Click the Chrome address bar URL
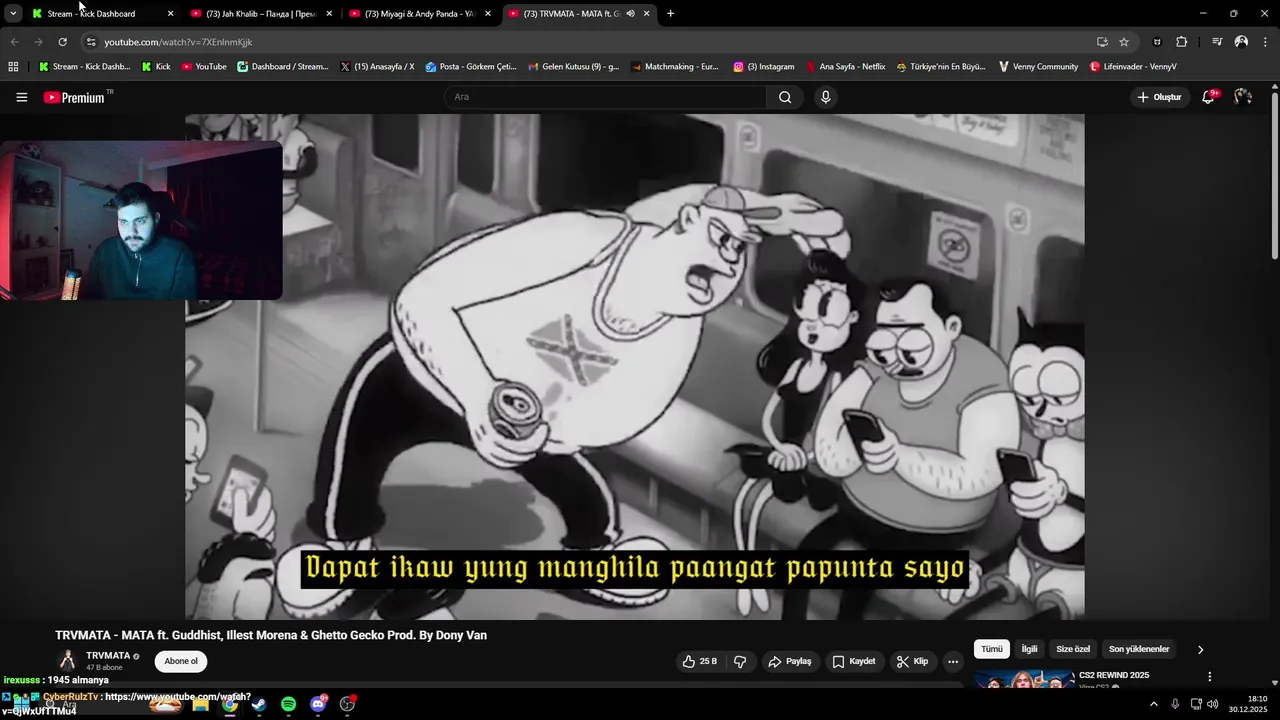Image resolution: width=1280 pixels, height=720 pixels. (x=178, y=42)
